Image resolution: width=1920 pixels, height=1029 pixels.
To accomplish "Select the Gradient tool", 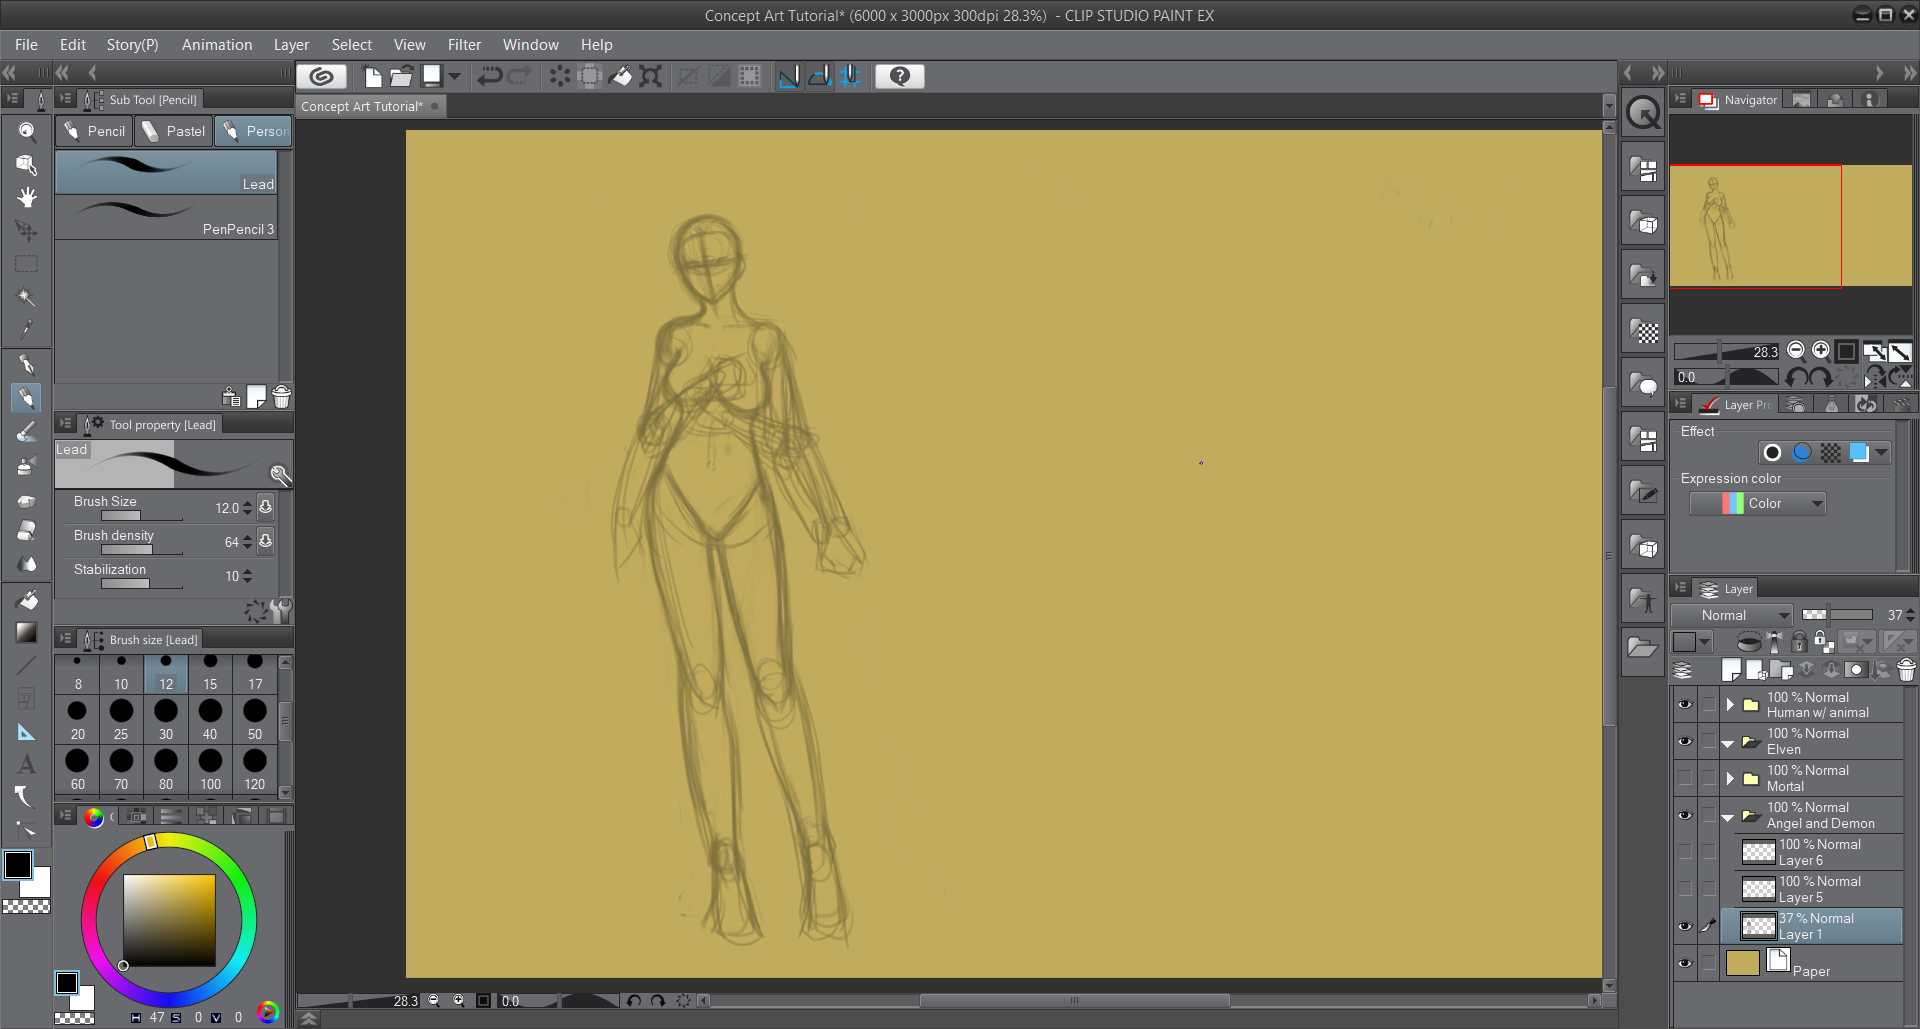I will point(27,632).
